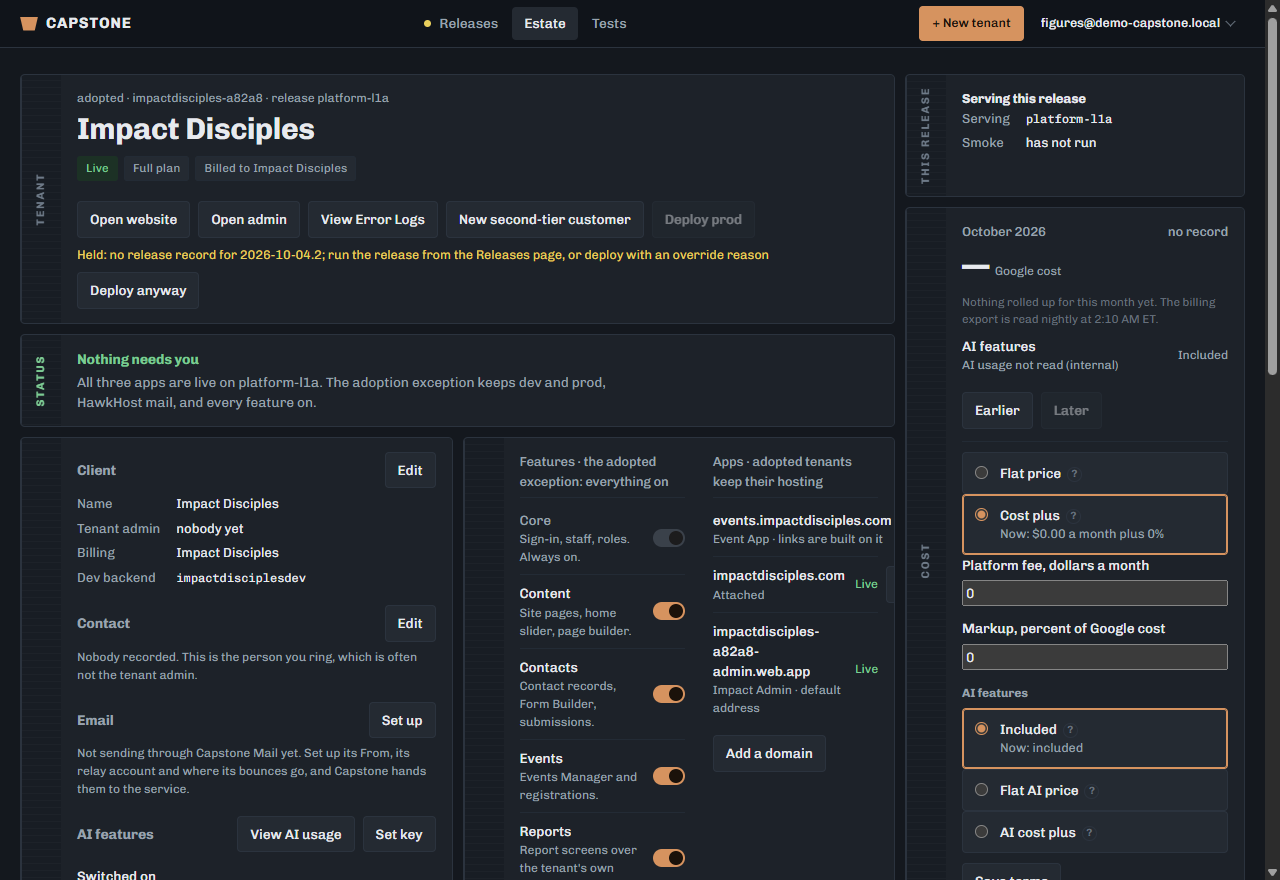This screenshot has width=1280, height=880.
Task: Click the help icon beside Flat AI price
Action: pos(1092,791)
